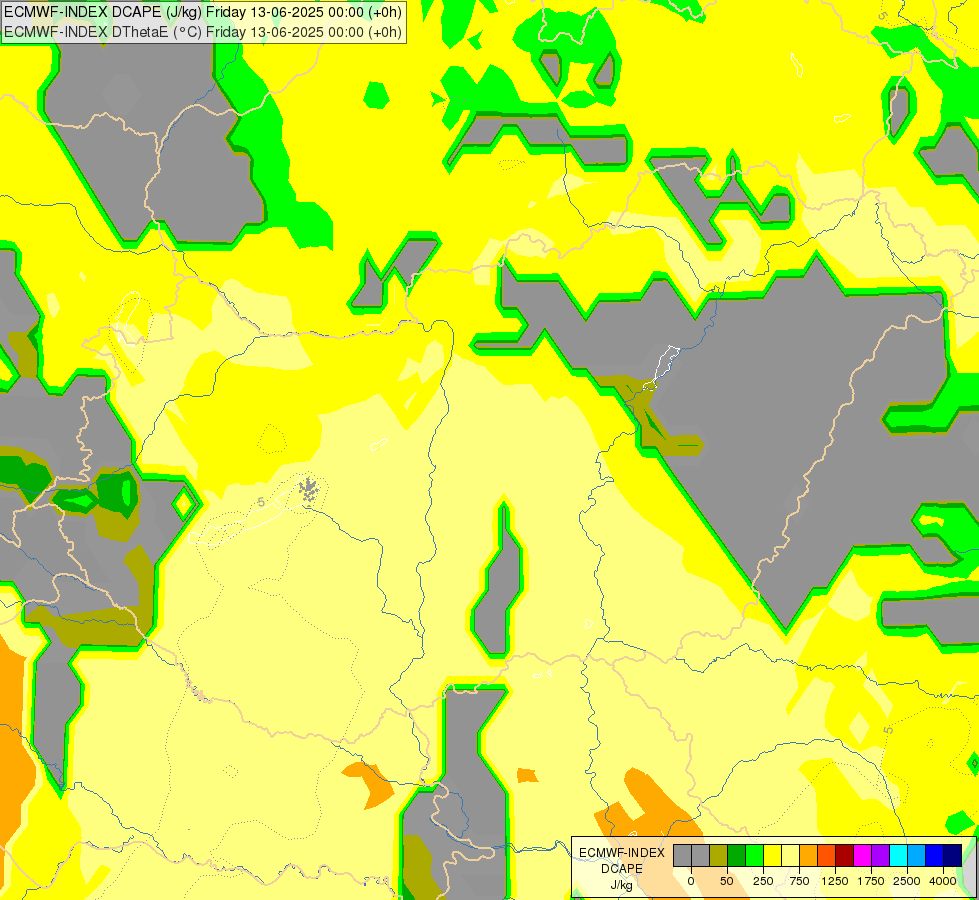Select the magenta legend swatch
979x900 pixels.
(x=862, y=856)
